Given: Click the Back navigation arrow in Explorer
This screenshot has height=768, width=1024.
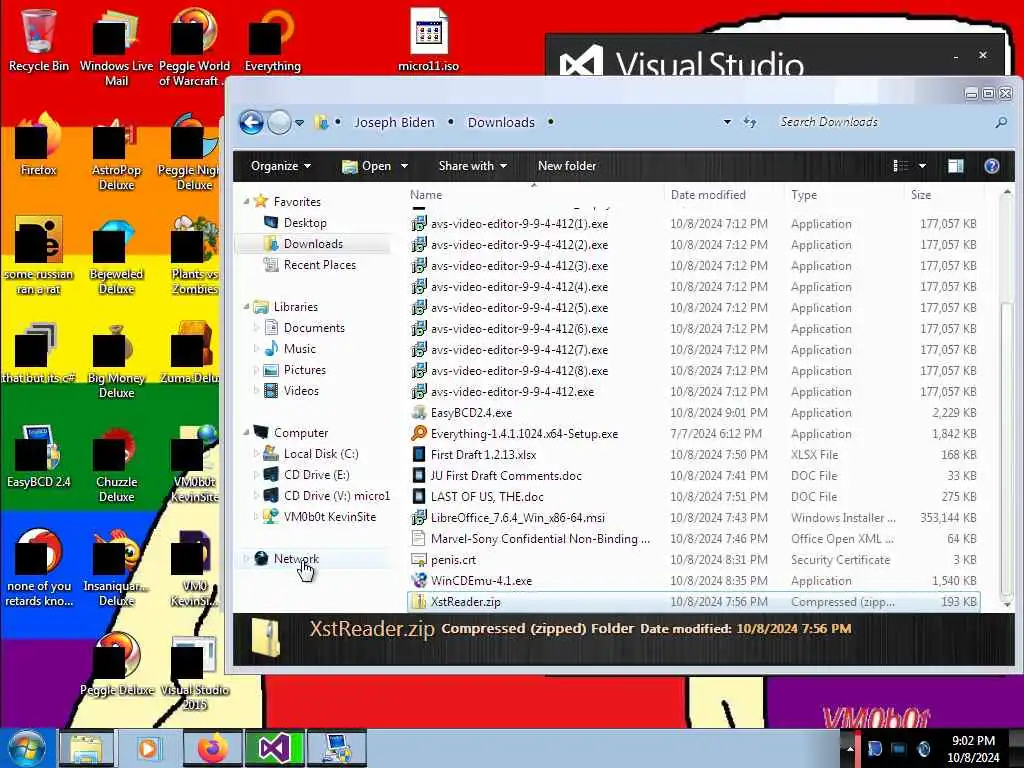Looking at the screenshot, I should pyautogui.click(x=251, y=122).
